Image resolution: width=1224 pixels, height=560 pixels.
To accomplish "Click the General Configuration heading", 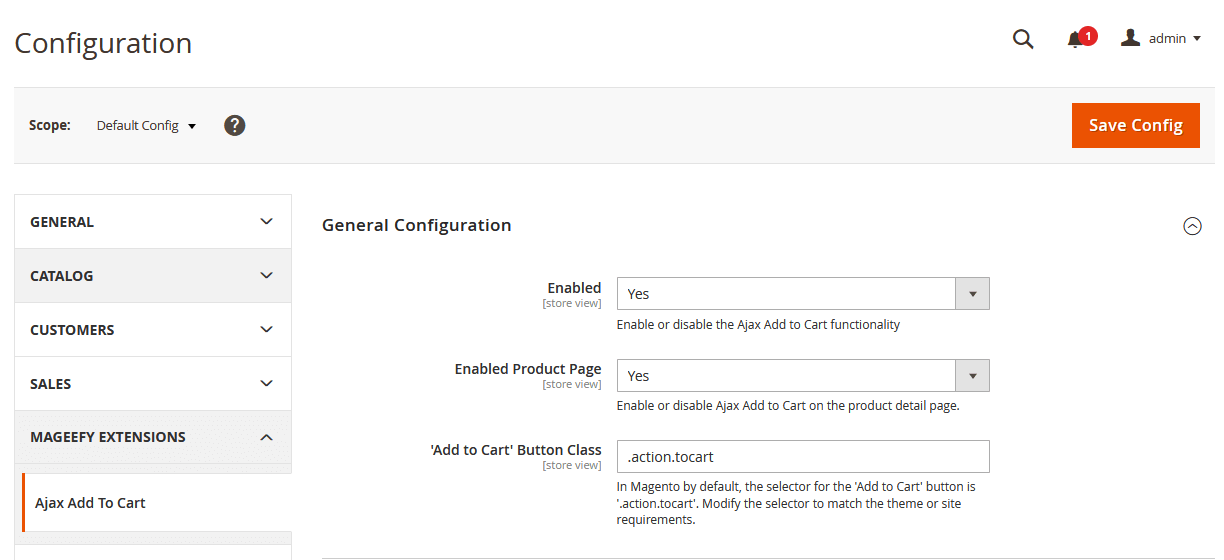I will [416, 226].
